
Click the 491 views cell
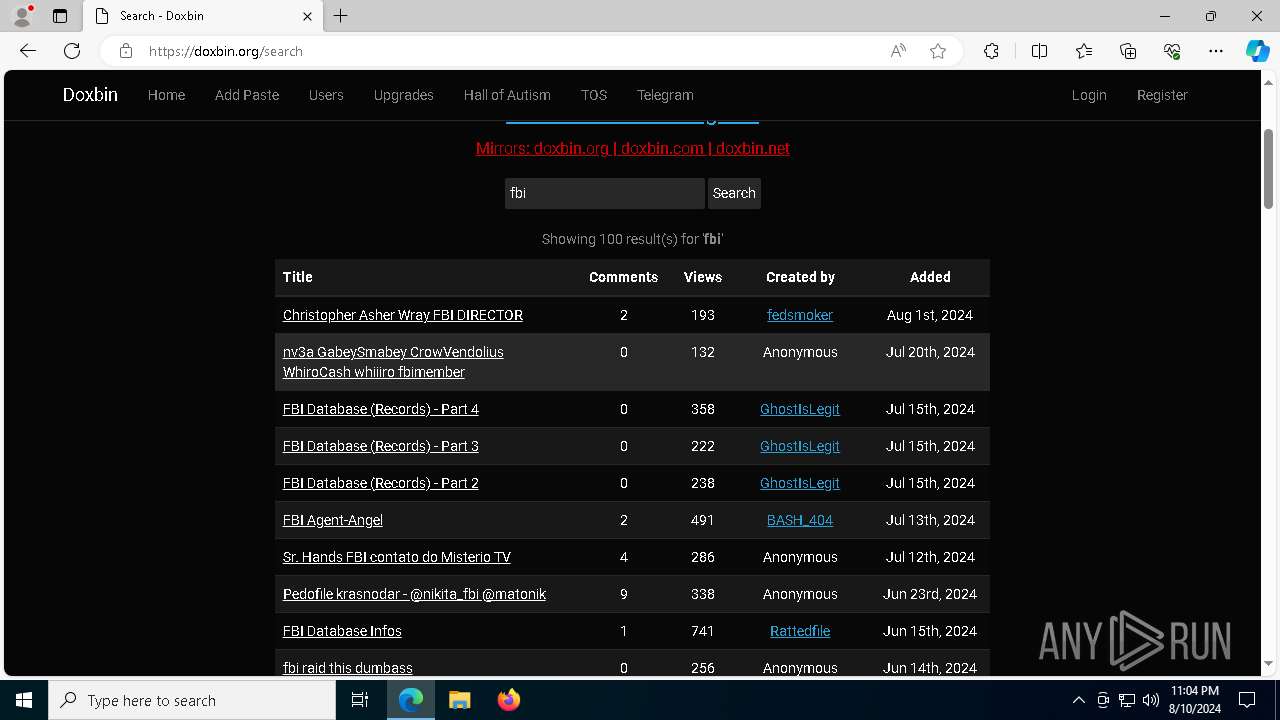[x=703, y=520]
